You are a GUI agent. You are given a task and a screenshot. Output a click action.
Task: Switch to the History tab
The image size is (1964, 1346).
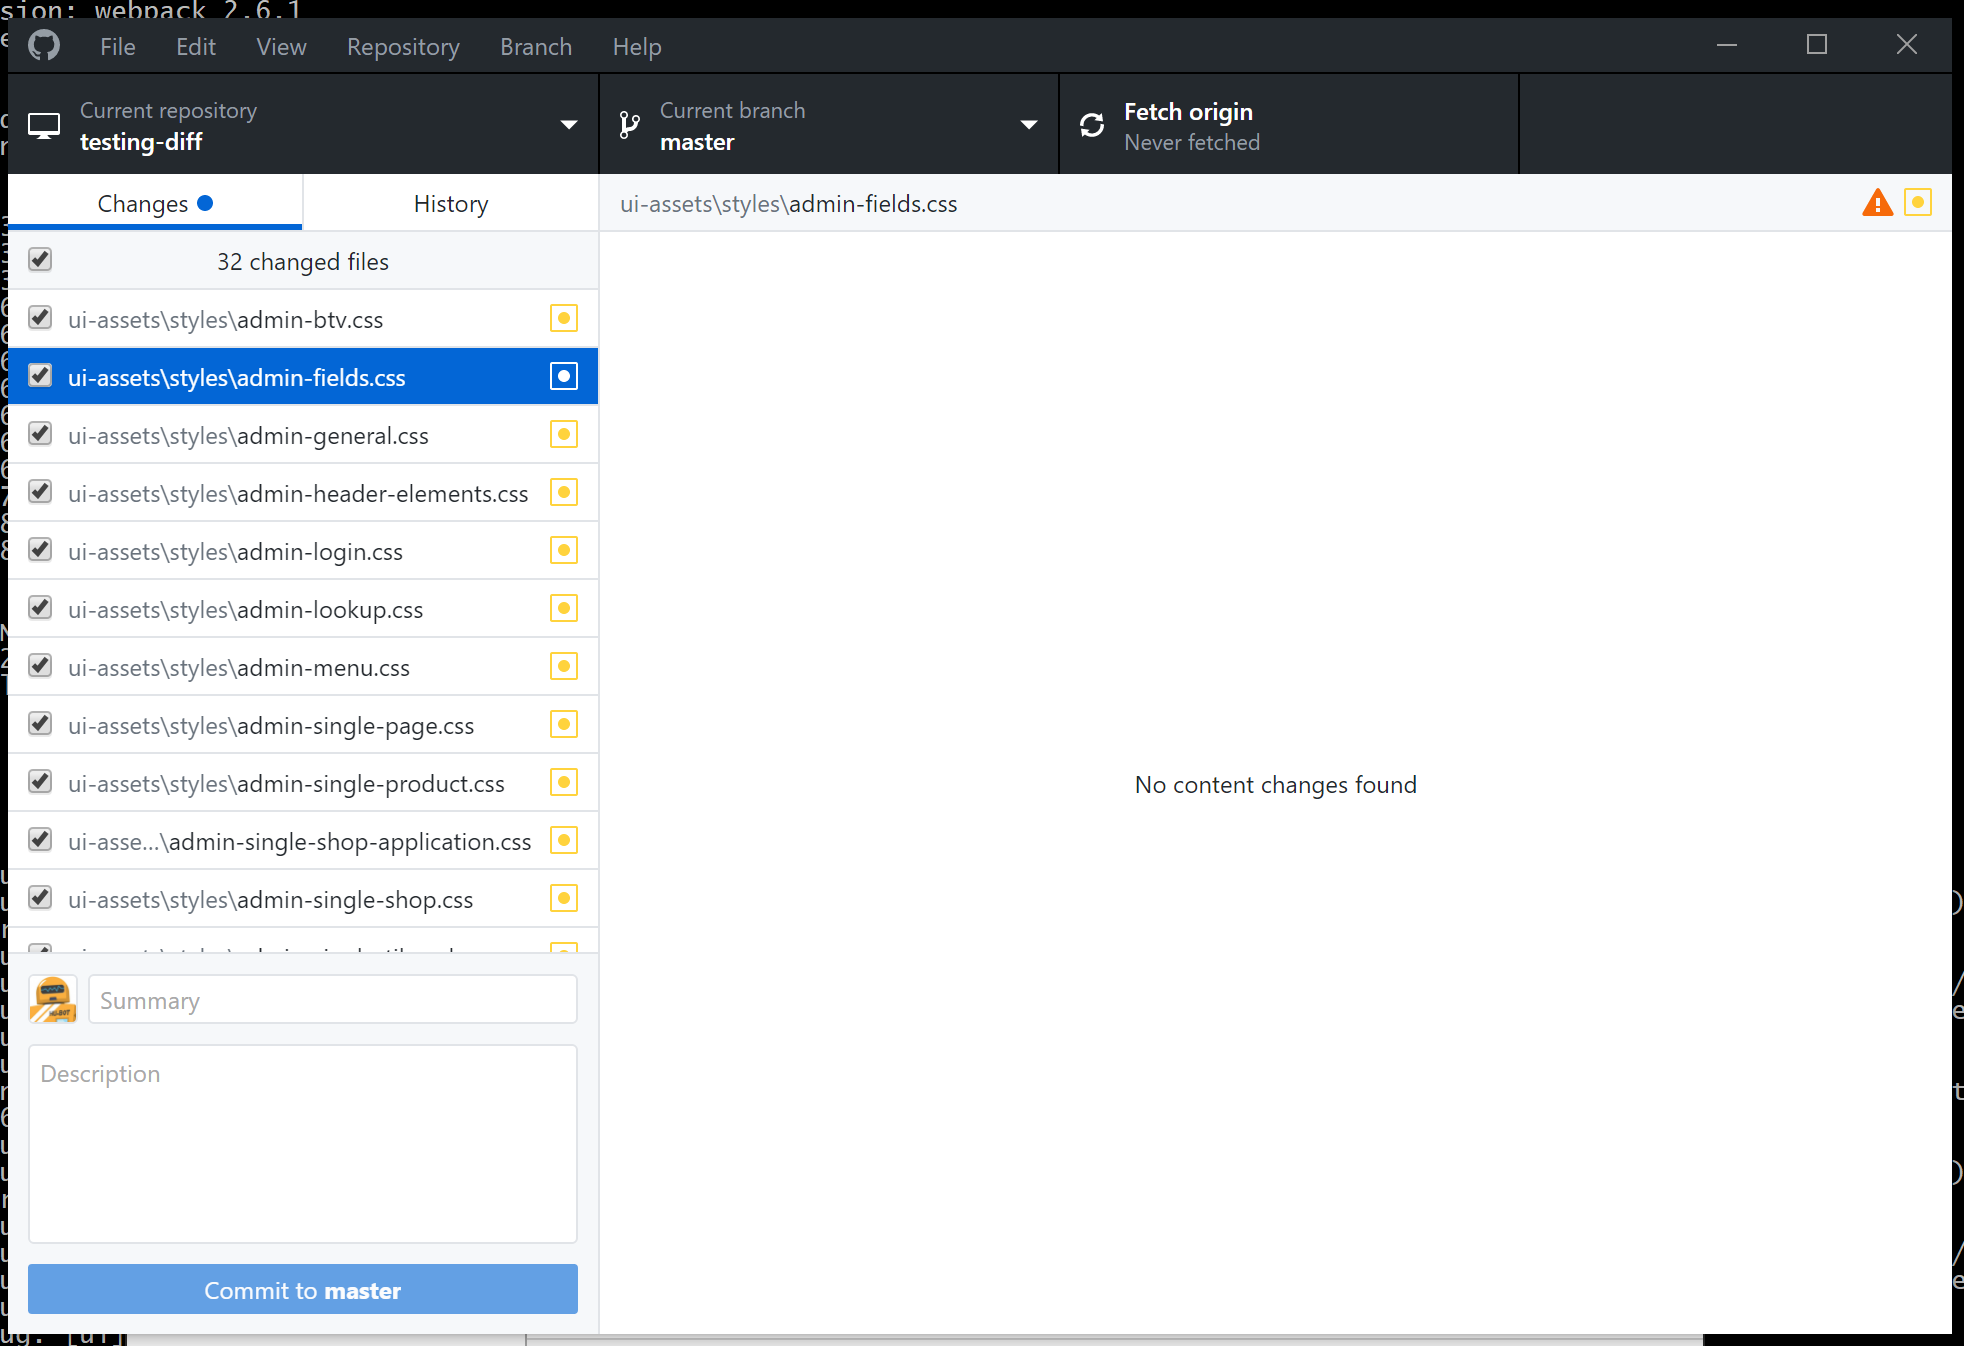click(x=450, y=202)
